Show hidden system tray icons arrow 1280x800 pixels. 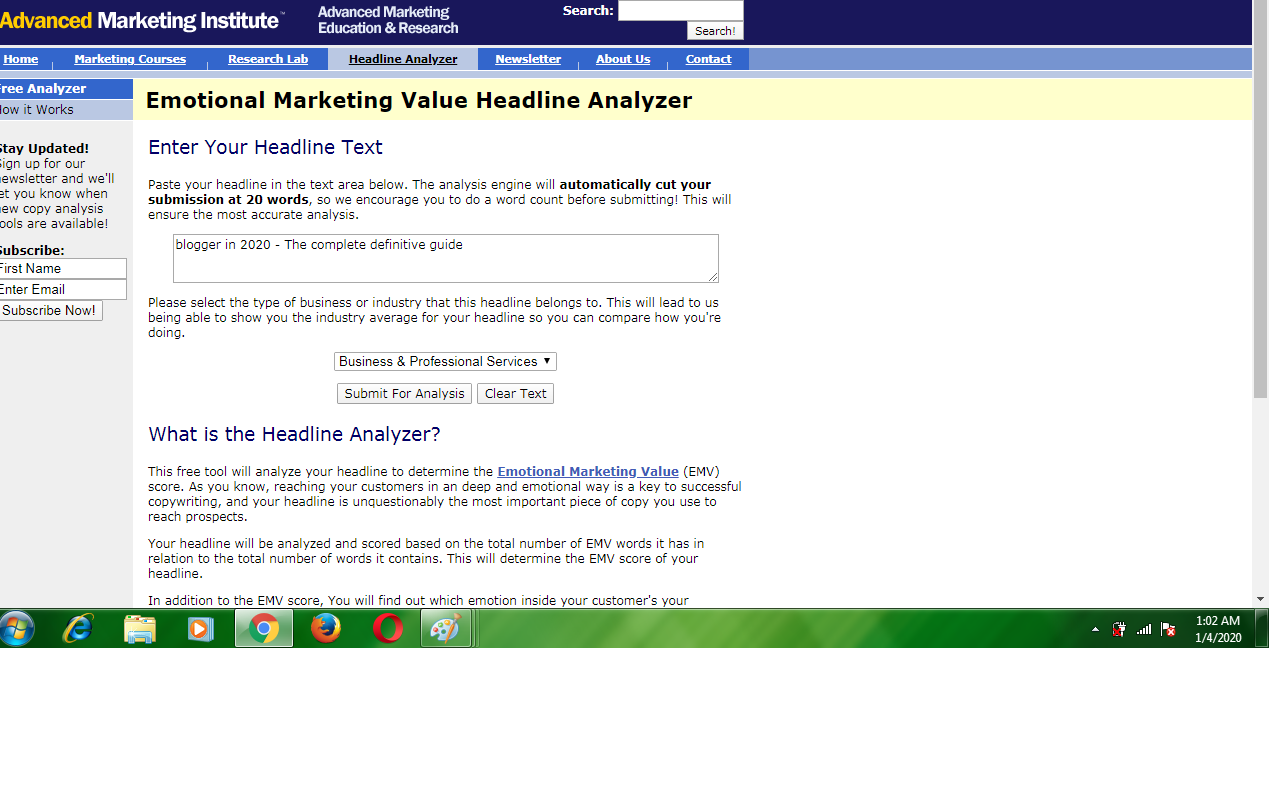pos(1095,630)
